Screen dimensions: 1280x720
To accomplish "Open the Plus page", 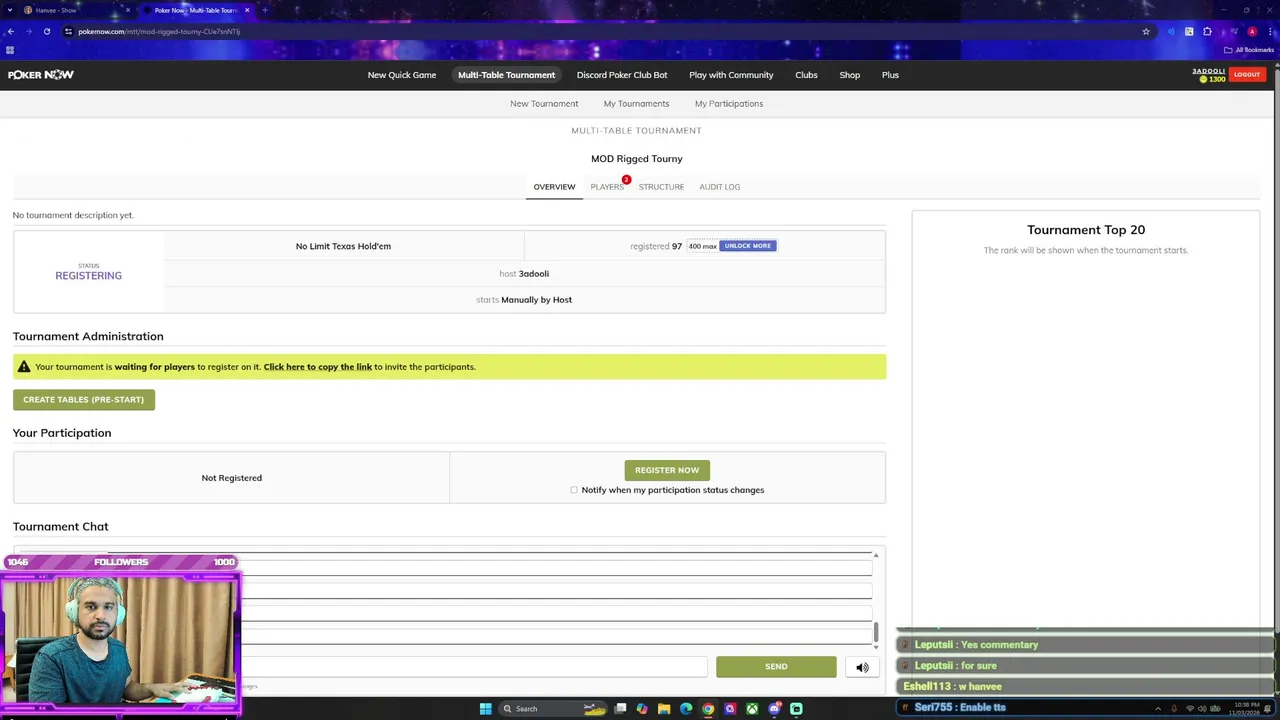I will click(890, 75).
